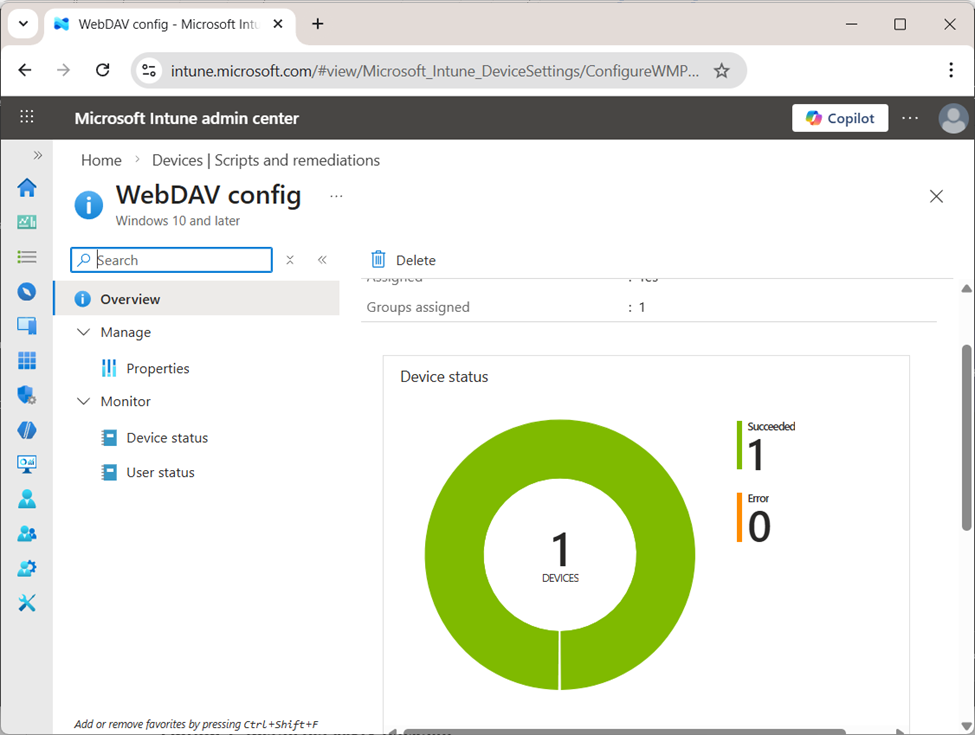
Task: Open Copilot from the top bar
Action: pos(840,117)
